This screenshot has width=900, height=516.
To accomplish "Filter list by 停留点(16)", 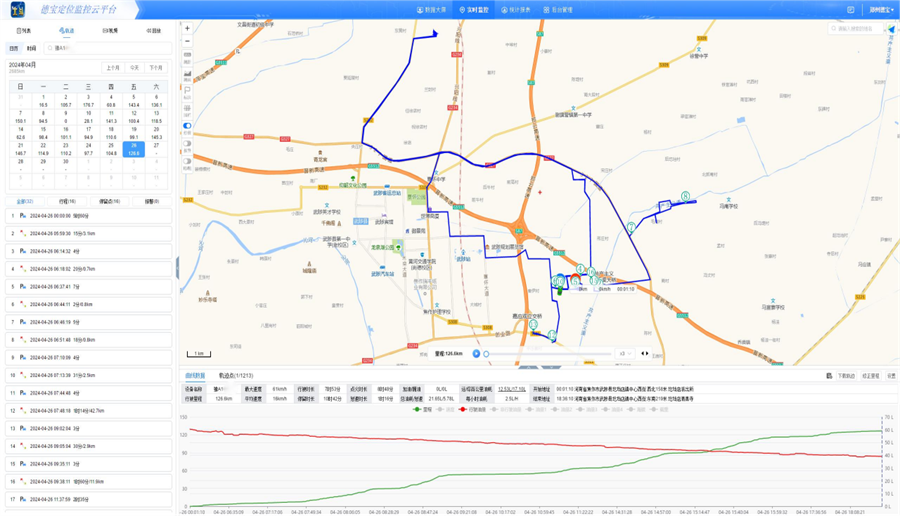I will (110, 201).
